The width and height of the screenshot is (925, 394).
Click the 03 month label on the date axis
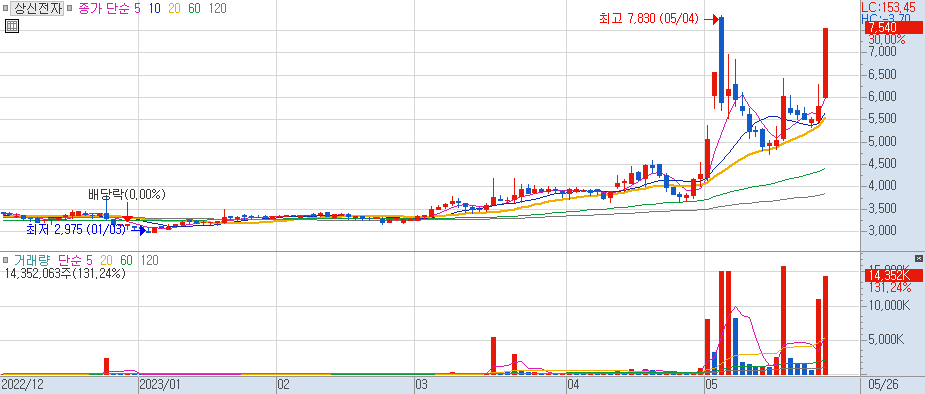click(x=422, y=385)
